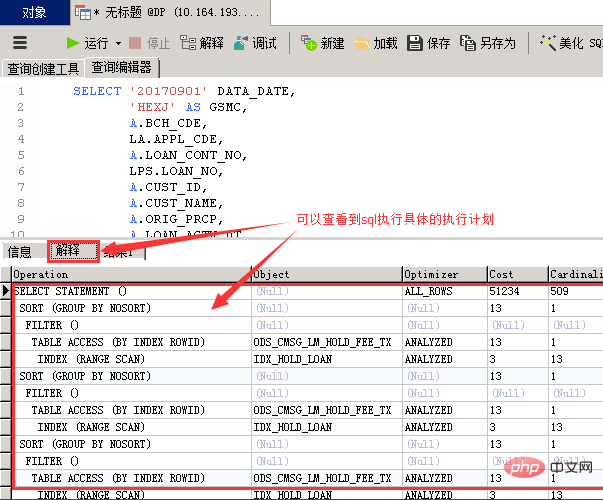This screenshot has height=500, width=603.
Task: Click the Explain (解释) toolbar button
Action: coord(202,43)
